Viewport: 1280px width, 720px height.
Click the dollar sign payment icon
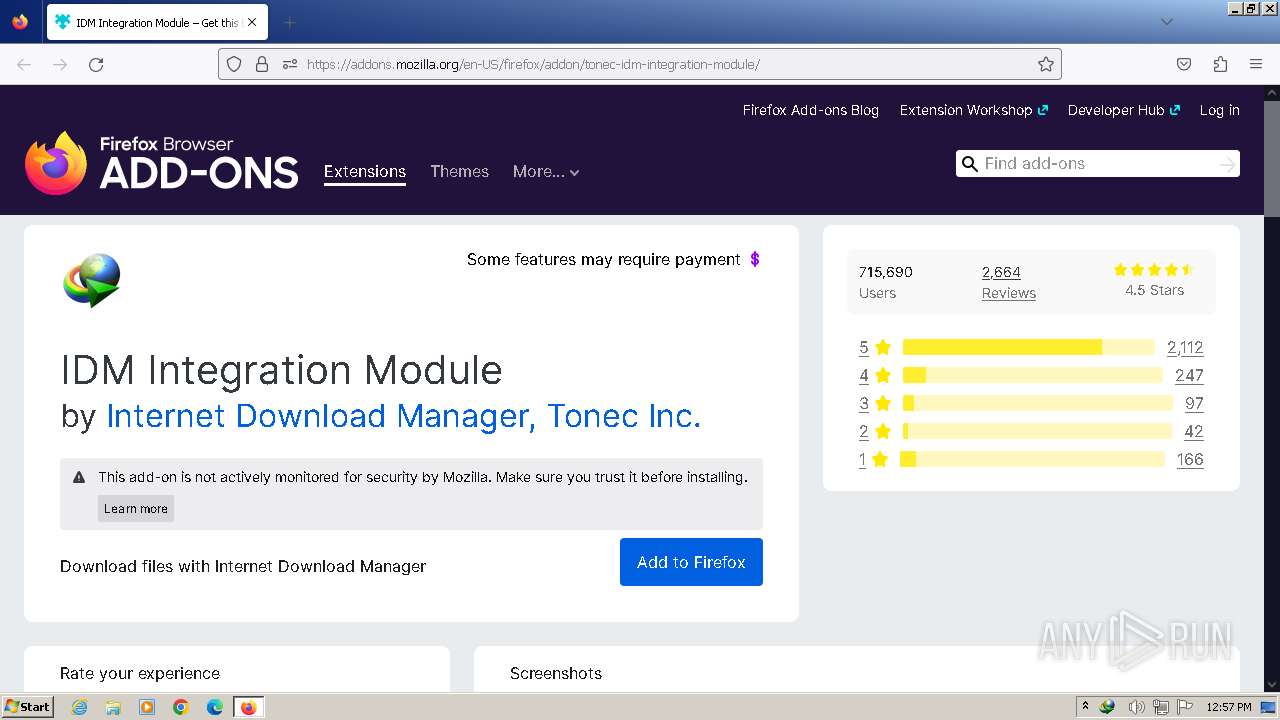point(755,259)
